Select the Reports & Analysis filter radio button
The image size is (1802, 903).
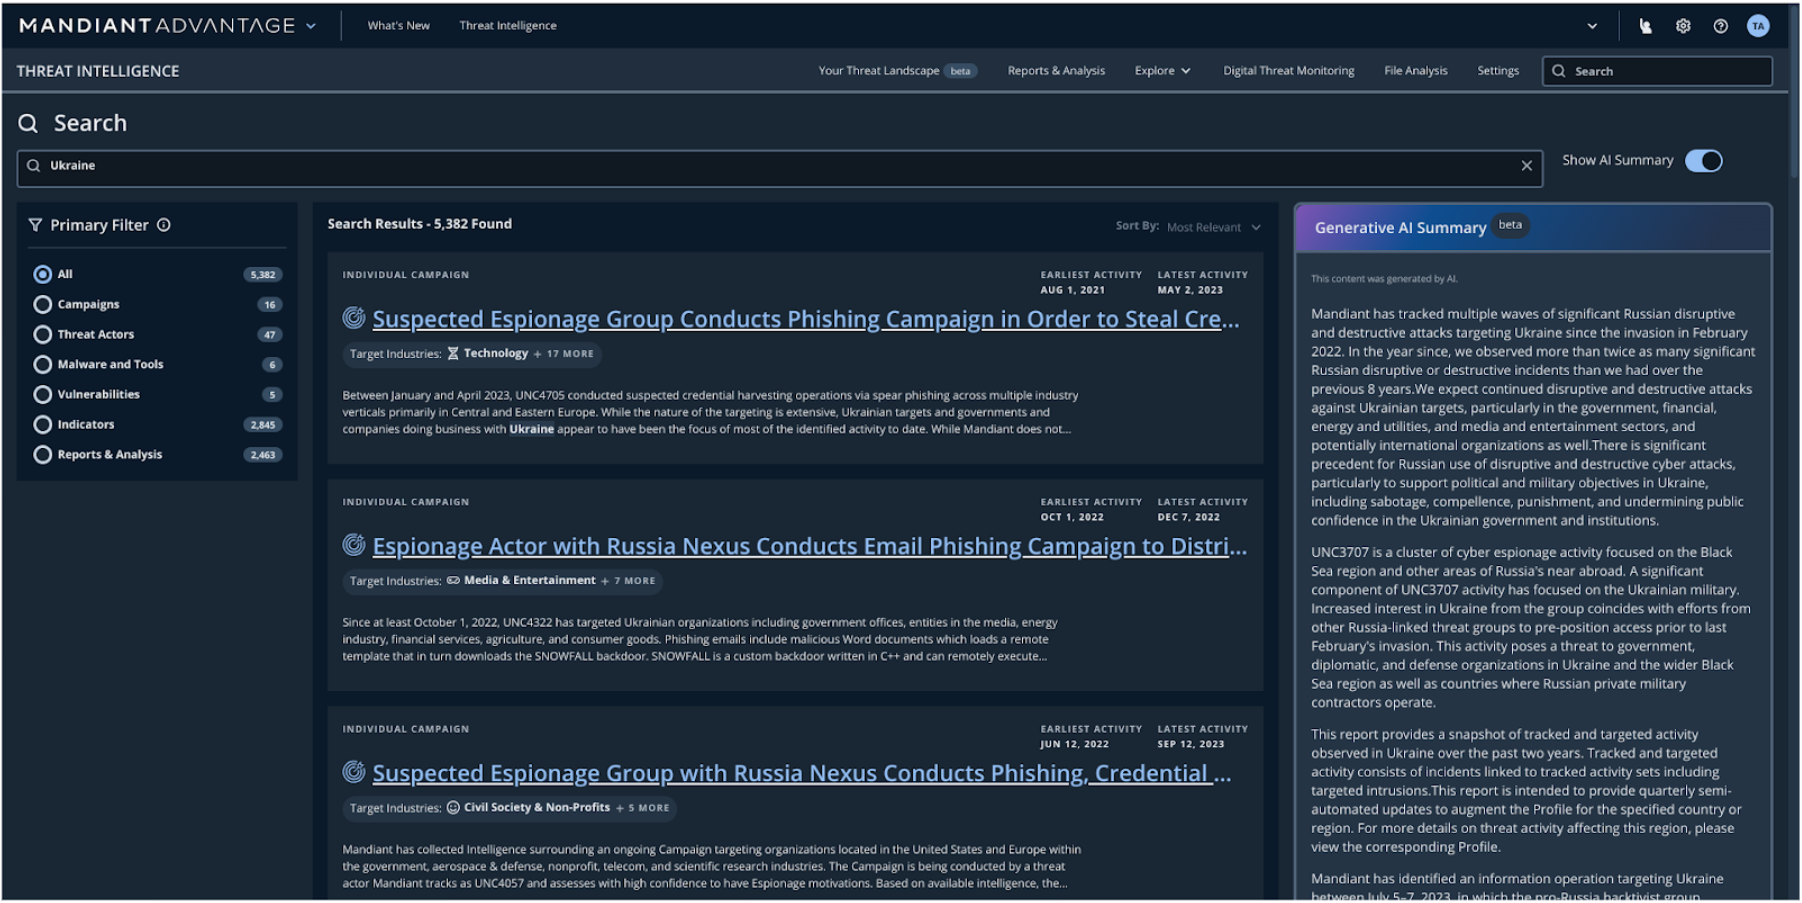click(43, 454)
